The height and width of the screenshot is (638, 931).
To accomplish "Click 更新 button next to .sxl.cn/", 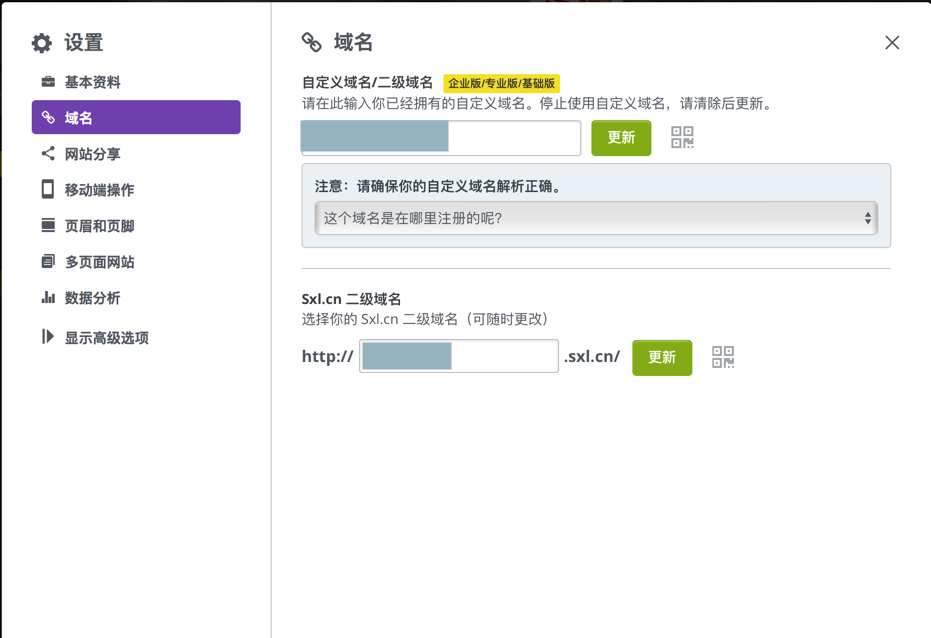I will 662,357.
